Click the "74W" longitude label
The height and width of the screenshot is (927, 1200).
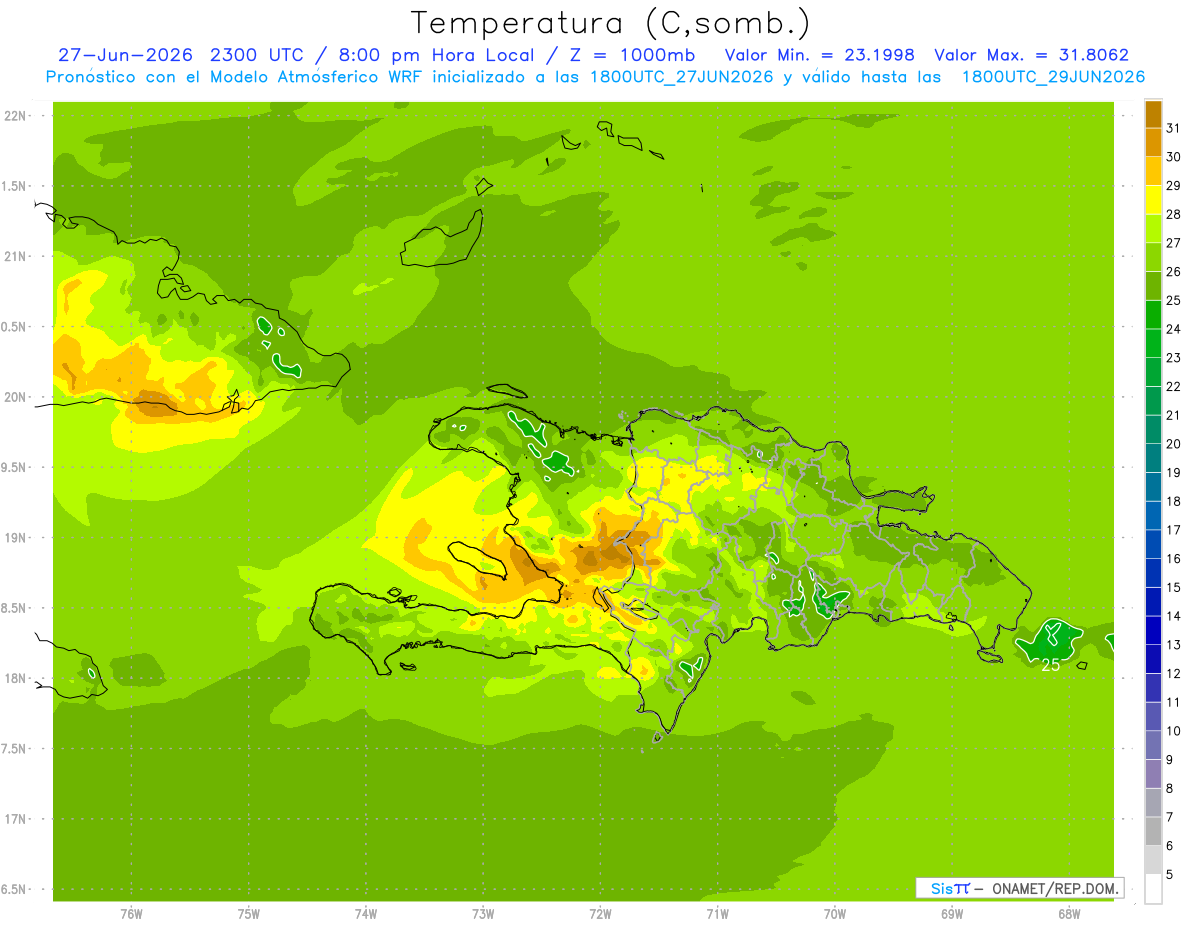pyautogui.click(x=366, y=914)
